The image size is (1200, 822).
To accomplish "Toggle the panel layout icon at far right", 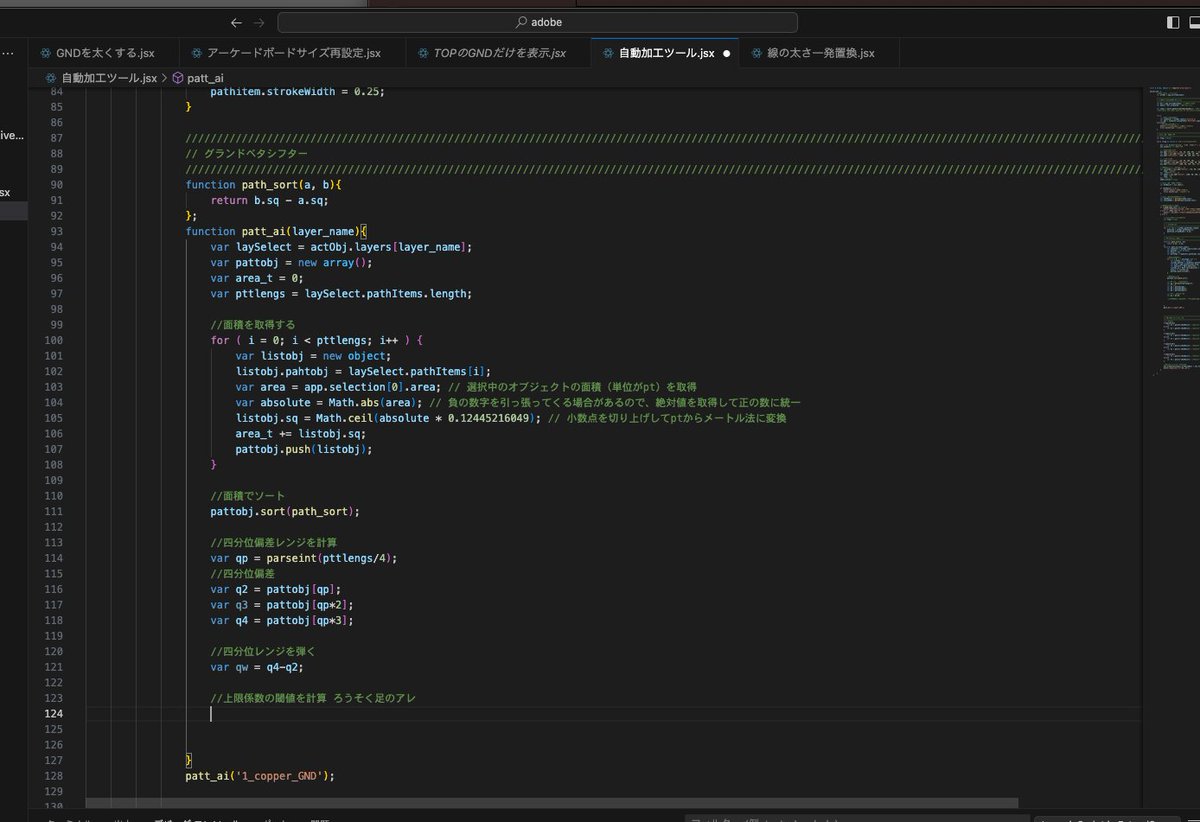I will (1196, 22).
